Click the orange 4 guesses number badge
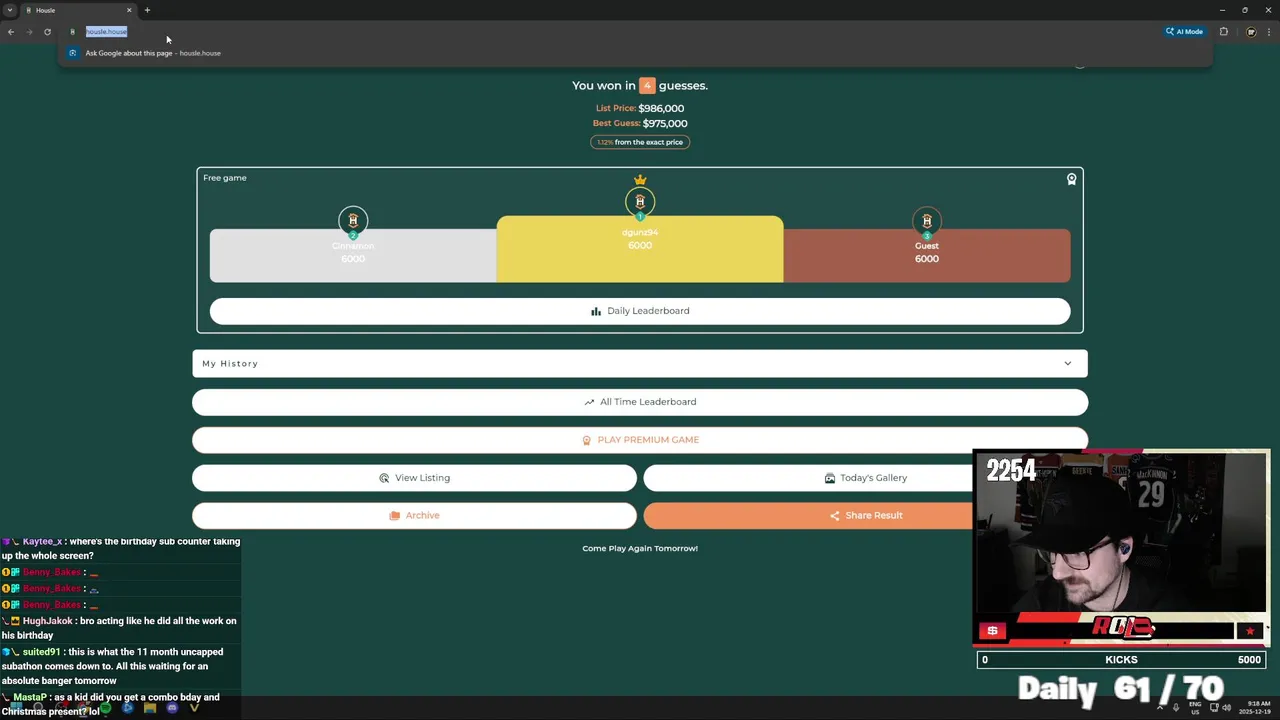1280x720 pixels. [x=647, y=86]
